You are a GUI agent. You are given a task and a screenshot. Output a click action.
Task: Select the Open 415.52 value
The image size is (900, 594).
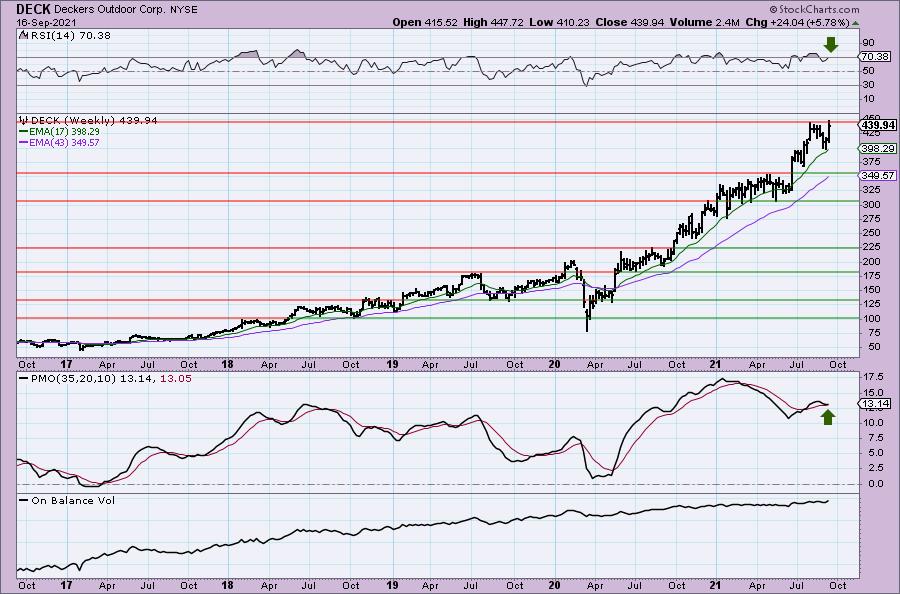click(425, 22)
